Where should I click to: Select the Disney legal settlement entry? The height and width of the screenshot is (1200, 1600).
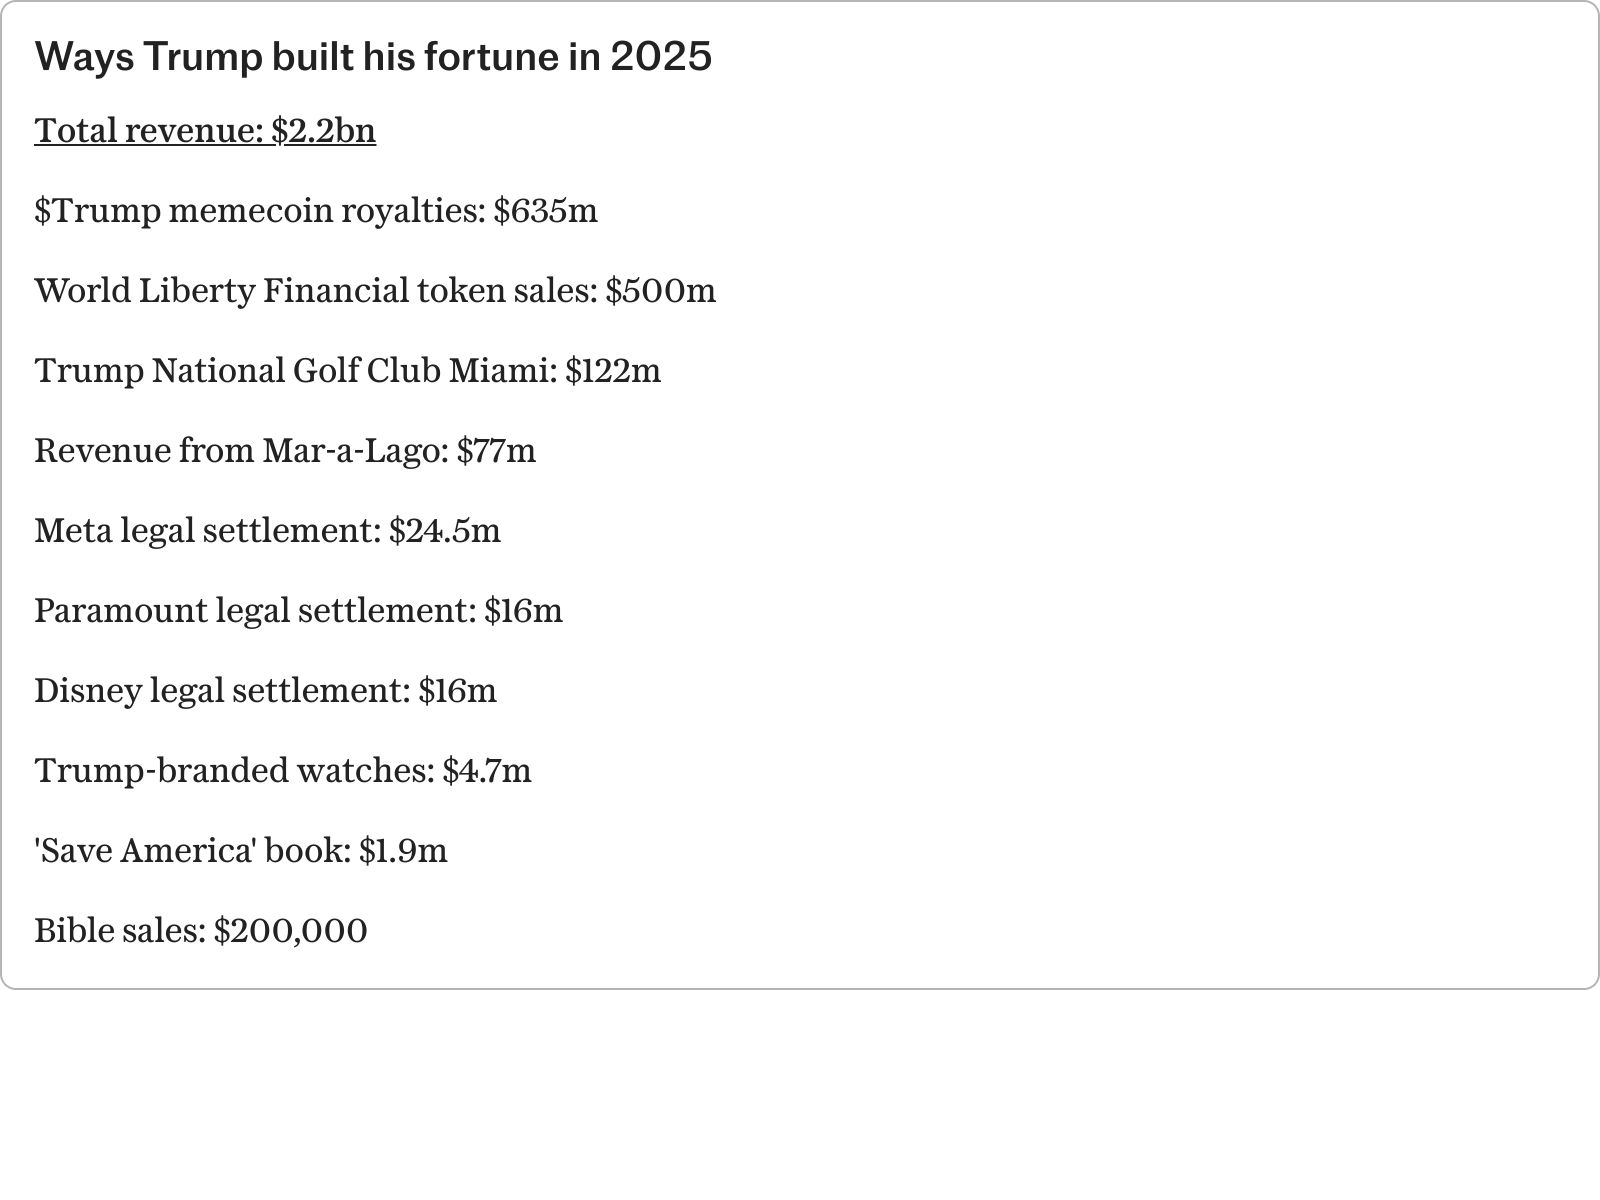tap(265, 691)
